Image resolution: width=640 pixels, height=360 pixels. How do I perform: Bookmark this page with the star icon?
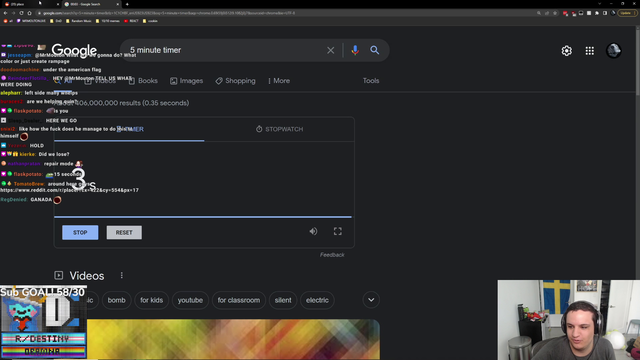click(x=555, y=13)
